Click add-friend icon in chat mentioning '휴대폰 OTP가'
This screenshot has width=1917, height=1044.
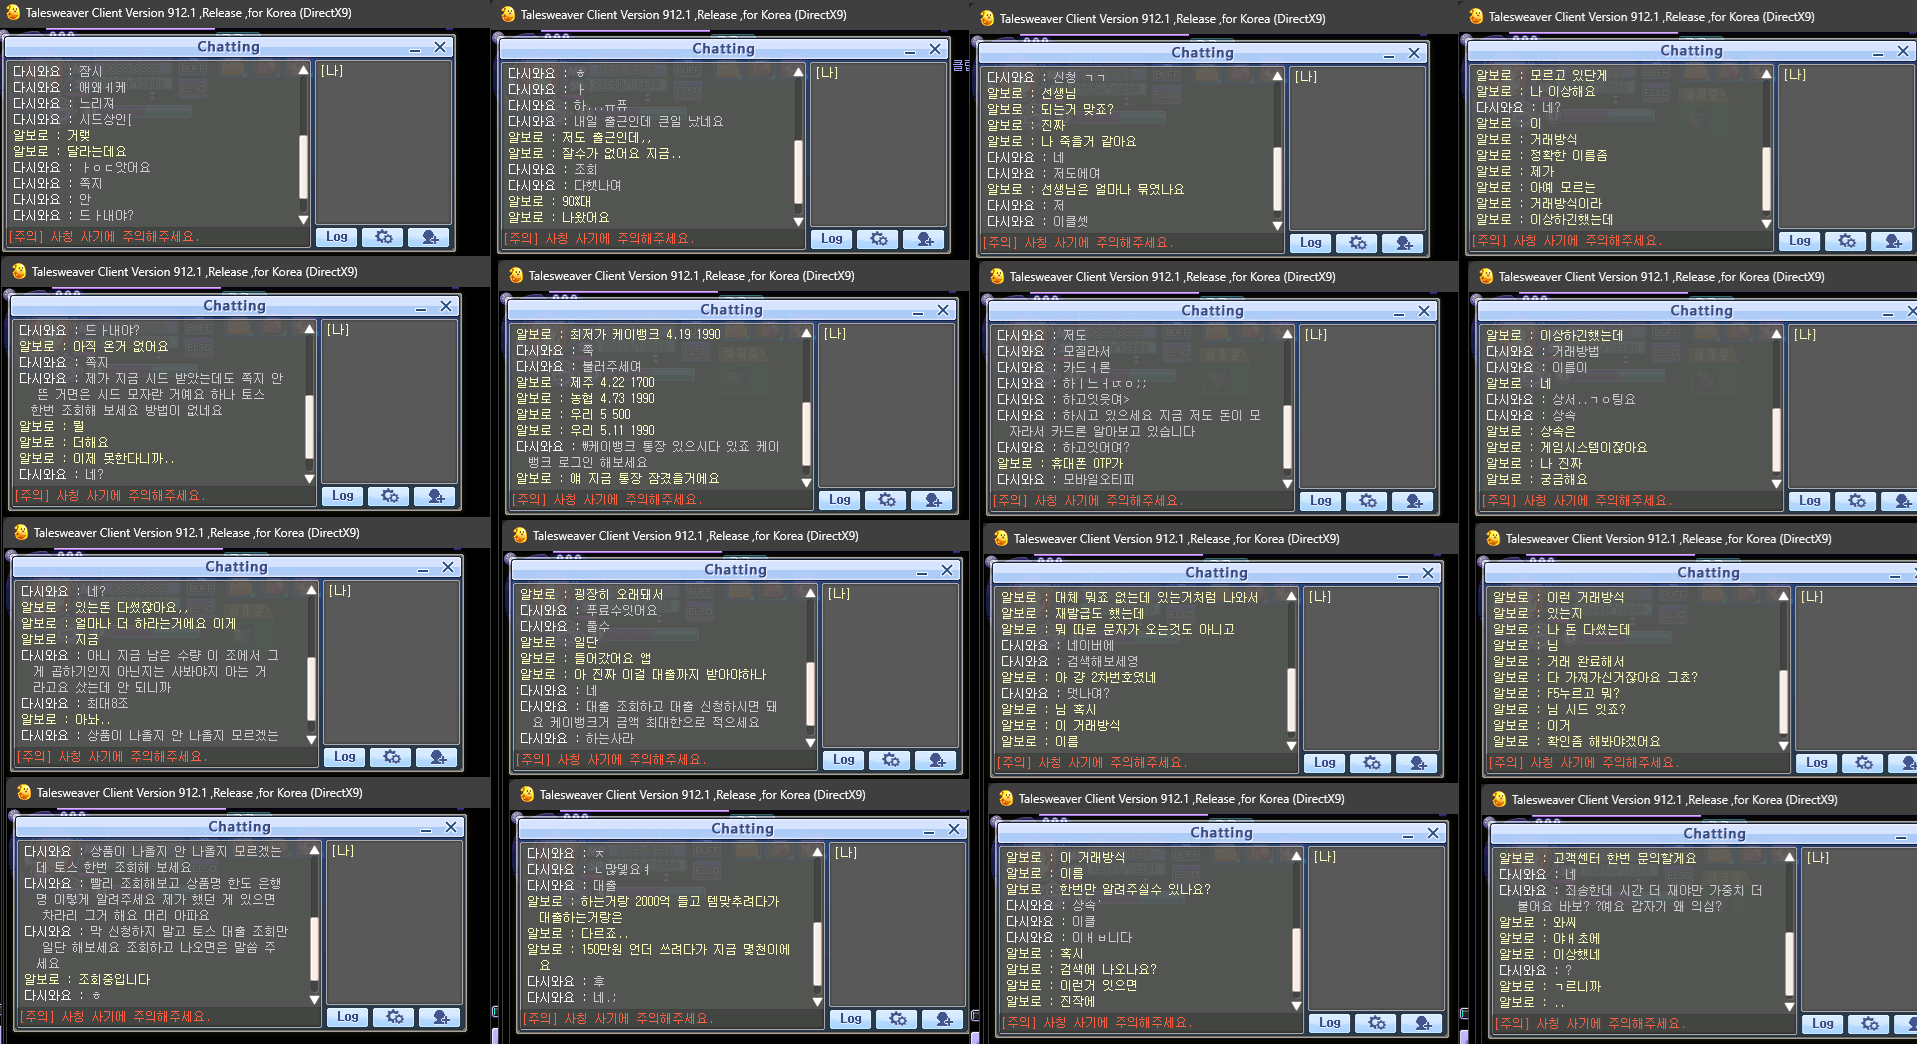click(x=1414, y=501)
